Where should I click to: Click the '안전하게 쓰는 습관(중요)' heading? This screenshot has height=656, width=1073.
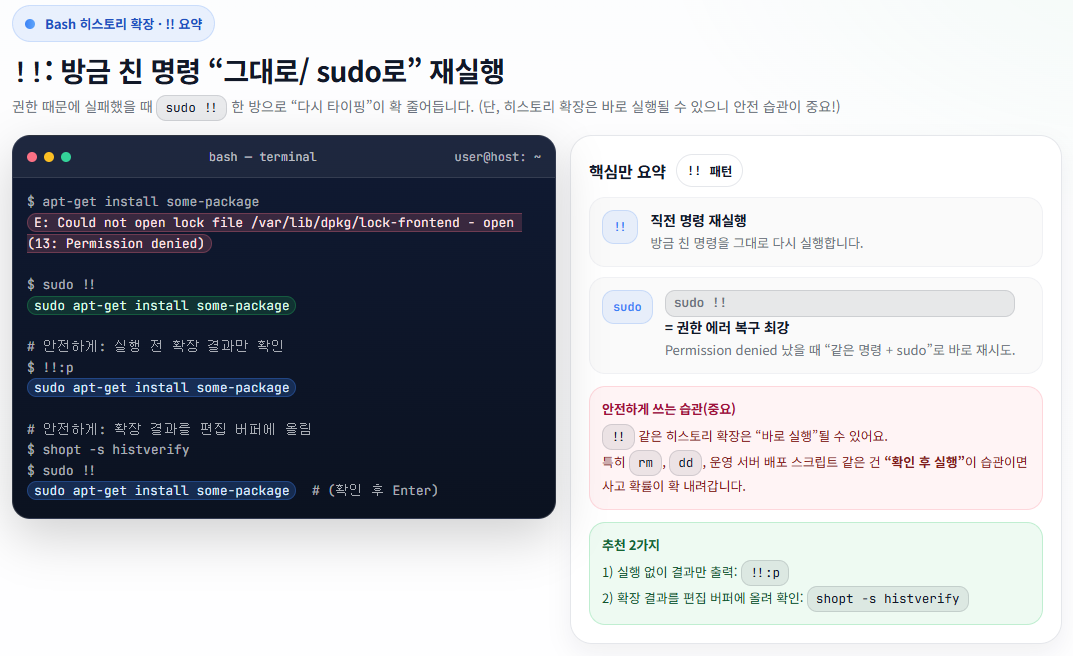click(x=669, y=409)
